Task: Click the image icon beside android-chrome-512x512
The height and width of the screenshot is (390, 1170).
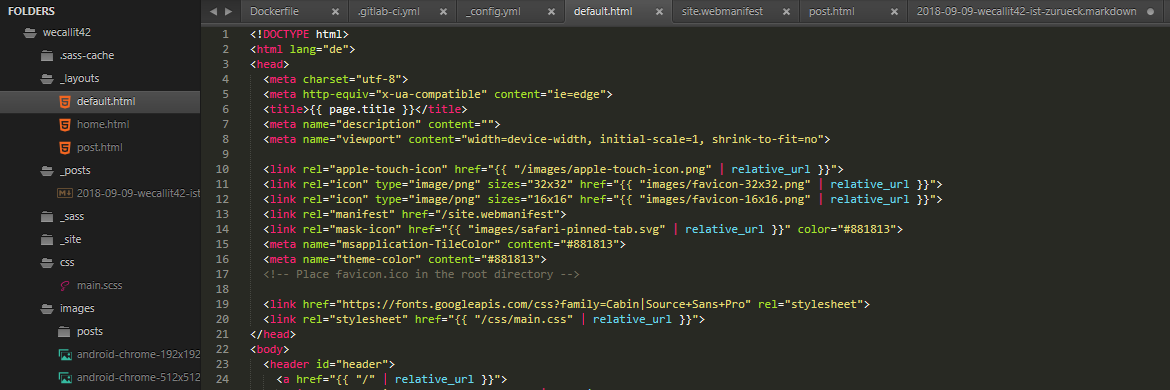Action: point(64,377)
